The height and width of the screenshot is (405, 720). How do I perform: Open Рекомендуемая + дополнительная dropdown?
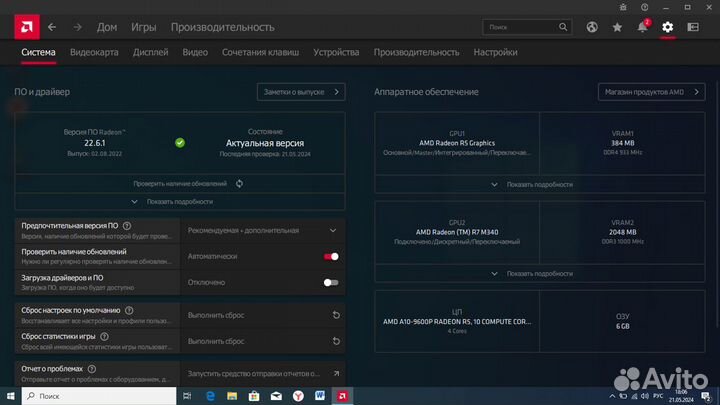262,231
